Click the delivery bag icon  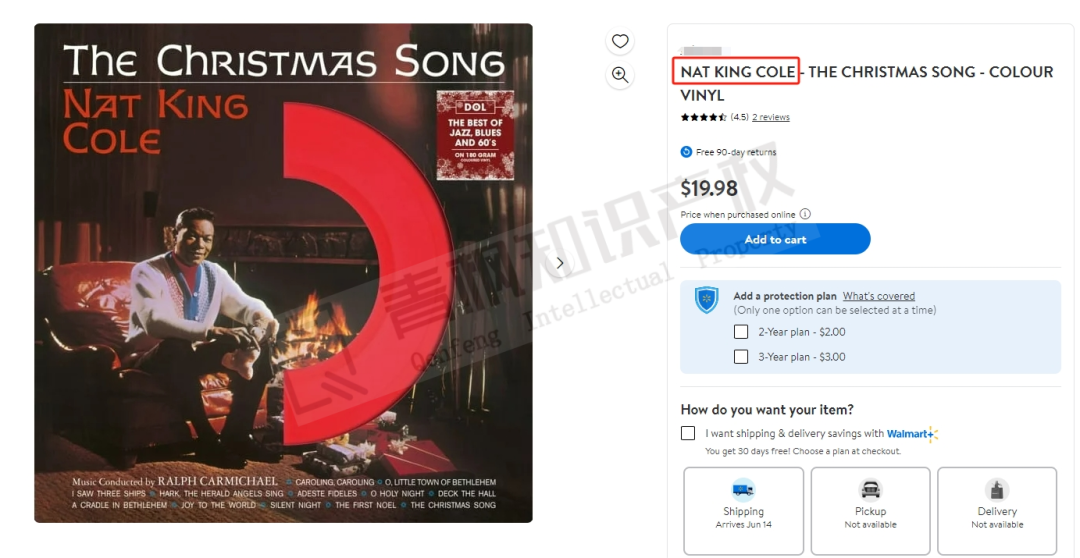tap(997, 490)
